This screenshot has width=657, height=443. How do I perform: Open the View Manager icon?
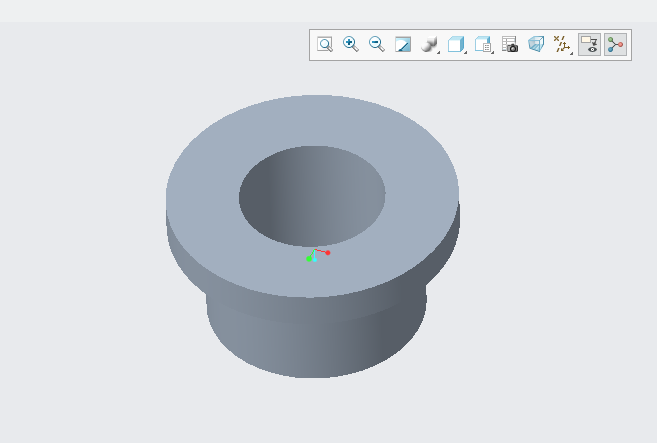pyautogui.click(x=483, y=44)
